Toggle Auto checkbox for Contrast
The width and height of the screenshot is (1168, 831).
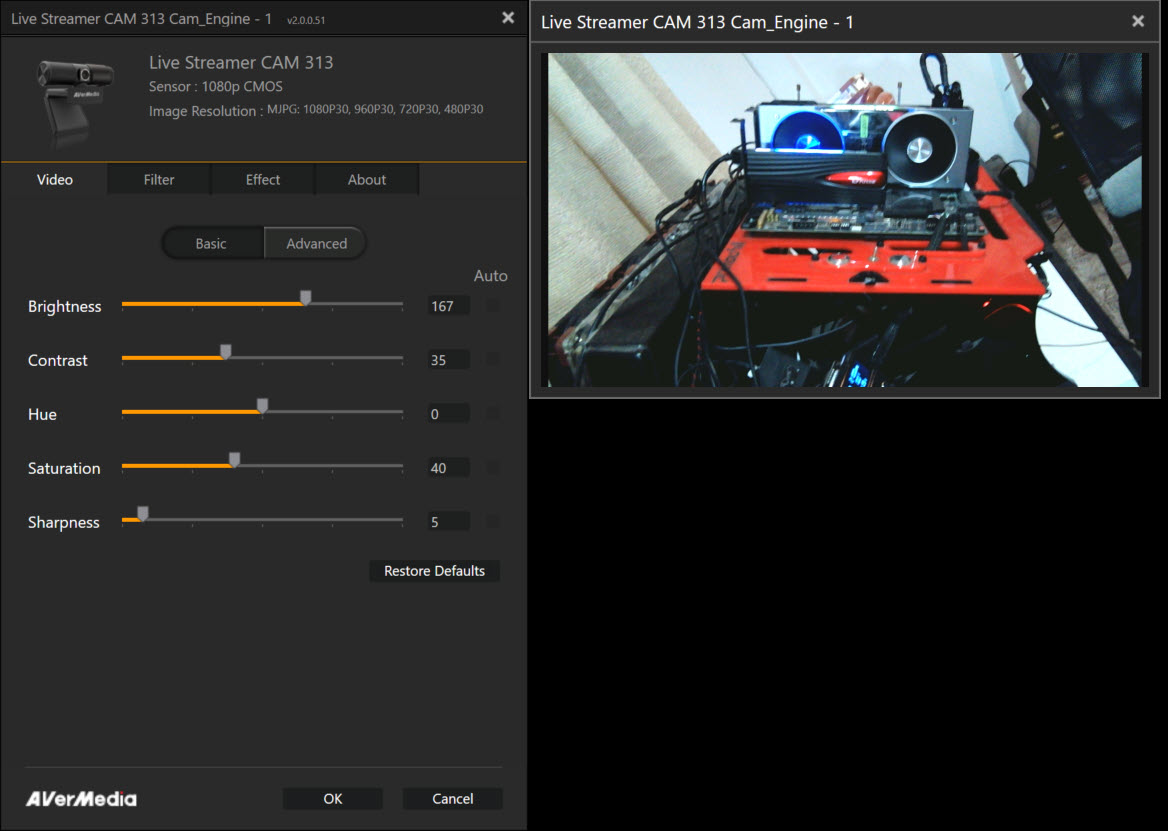(492, 359)
